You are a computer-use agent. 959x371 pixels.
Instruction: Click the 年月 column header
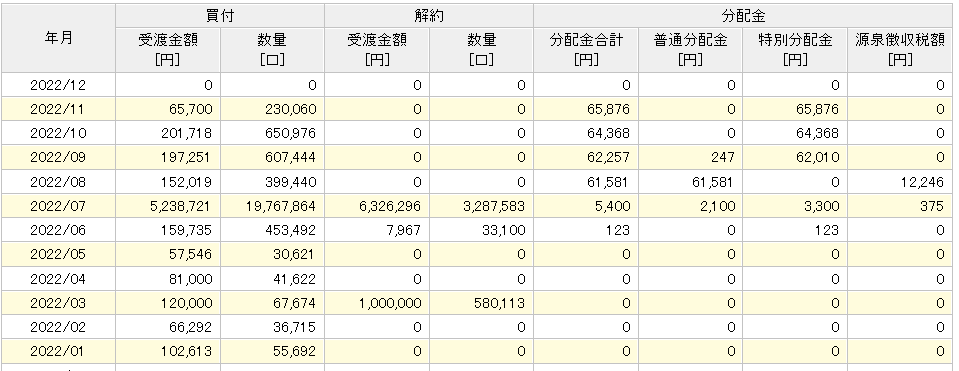pos(58,38)
